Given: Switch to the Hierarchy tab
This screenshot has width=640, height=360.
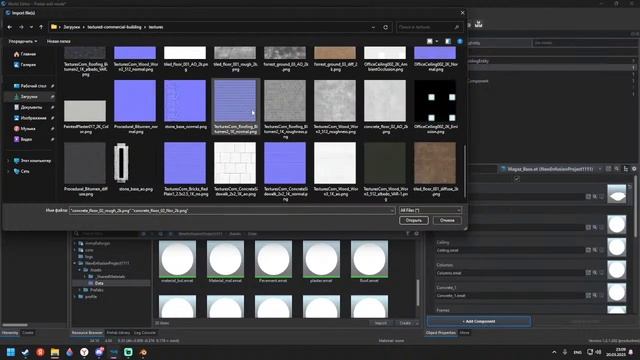Looking at the screenshot, I should [10, 333].
